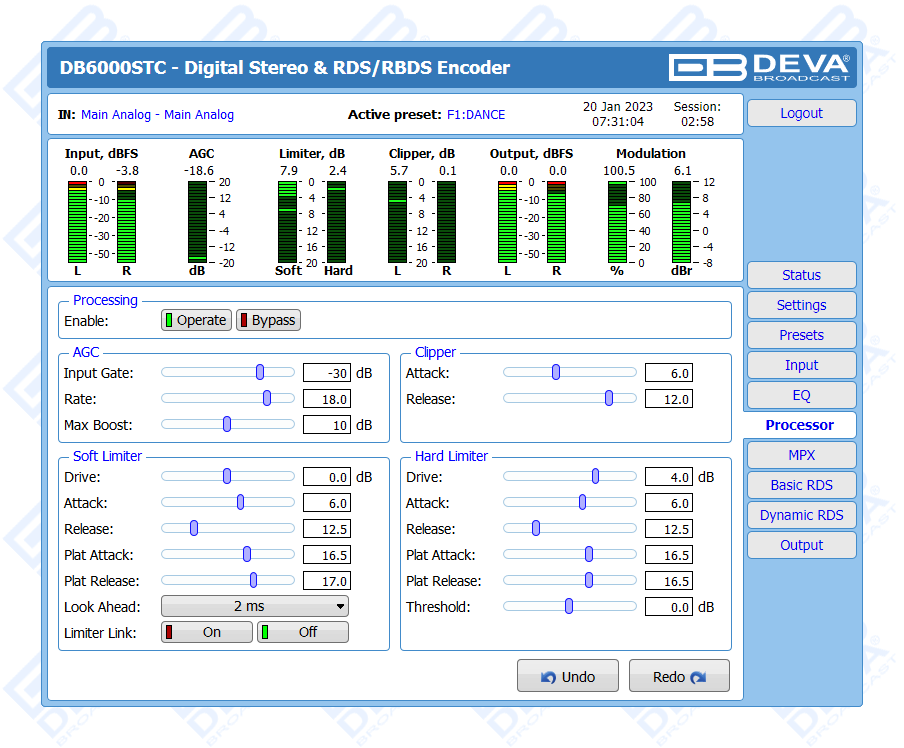Set Processing Enable to Operate
This screenshot has width=904, height=748.
click(x=196, y=320)
